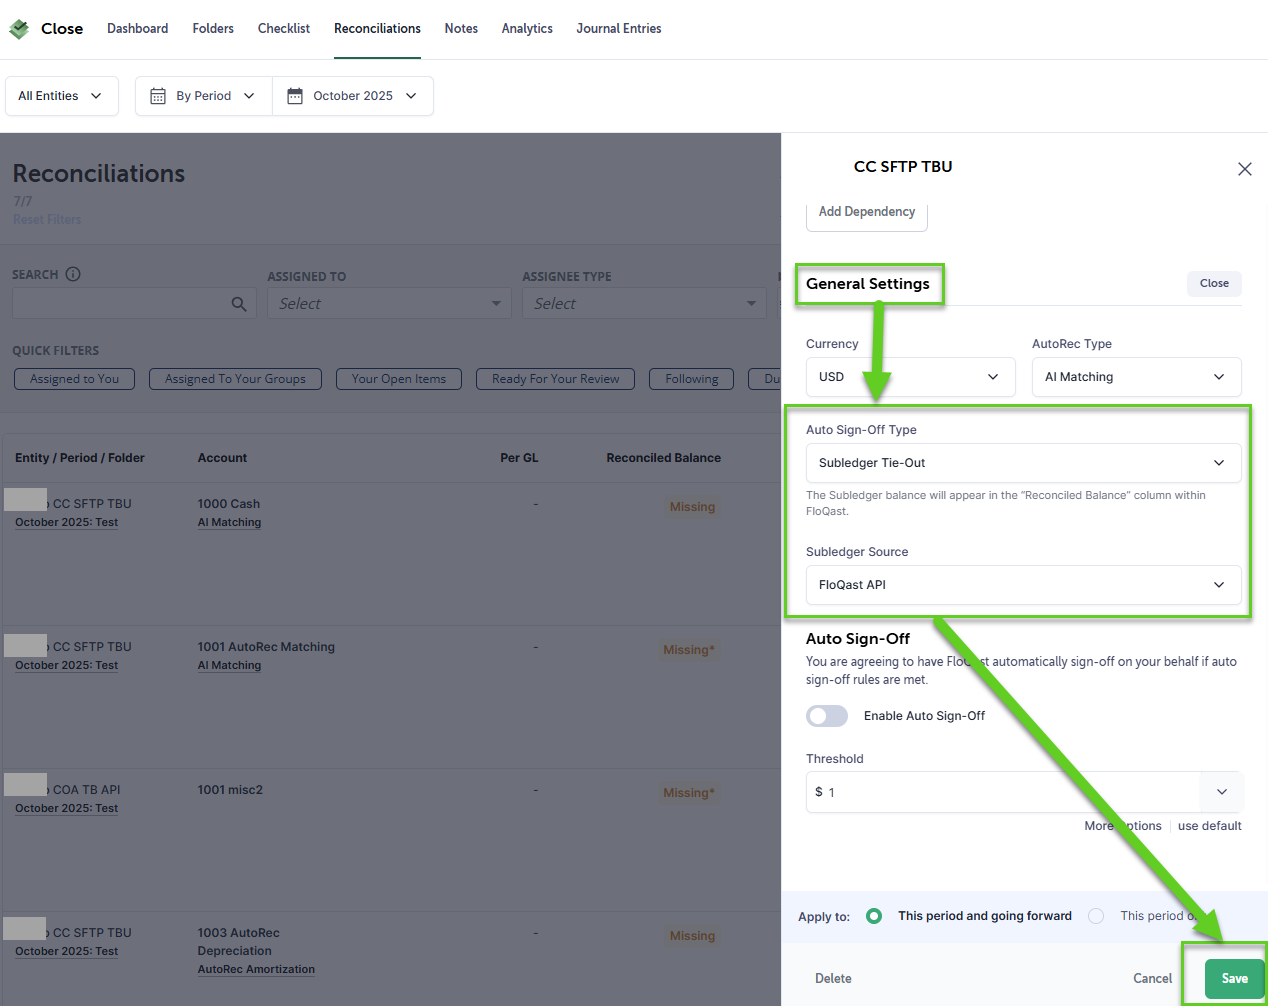The image size is (1268, 1006).
Task: Open the All Entities selector
Action: point(61,96)
